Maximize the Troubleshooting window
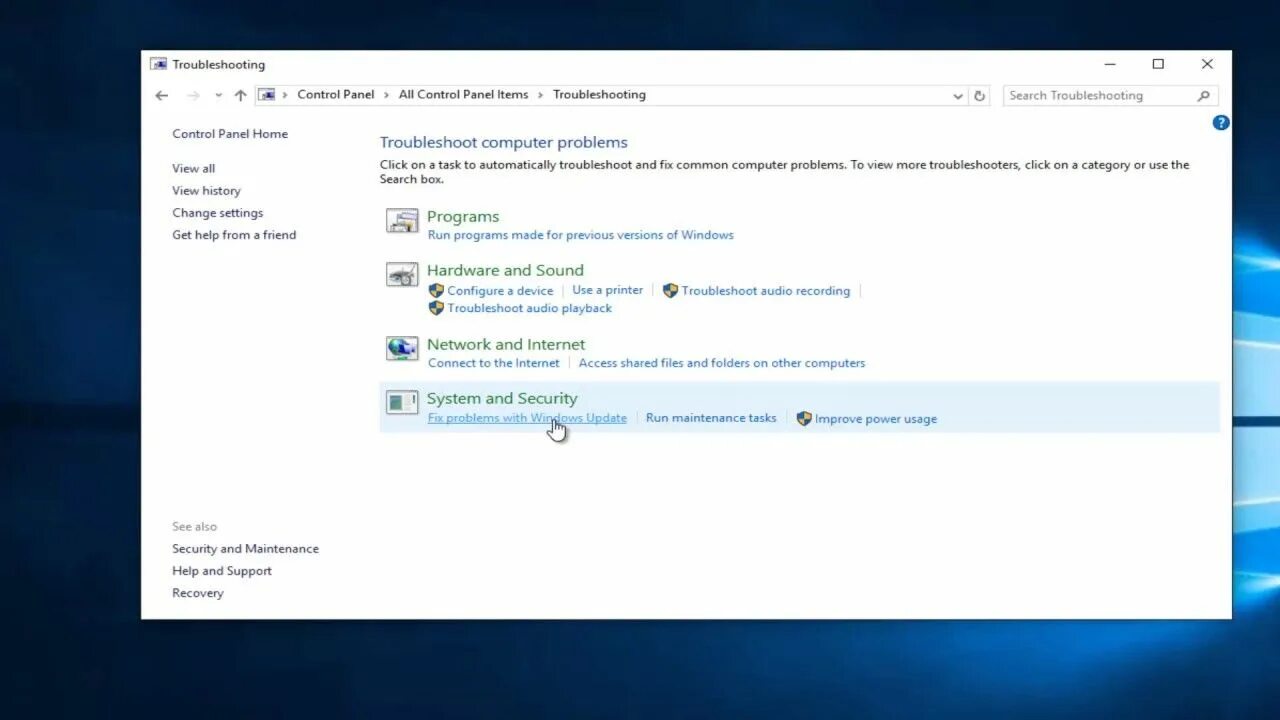 point(1158,64)
